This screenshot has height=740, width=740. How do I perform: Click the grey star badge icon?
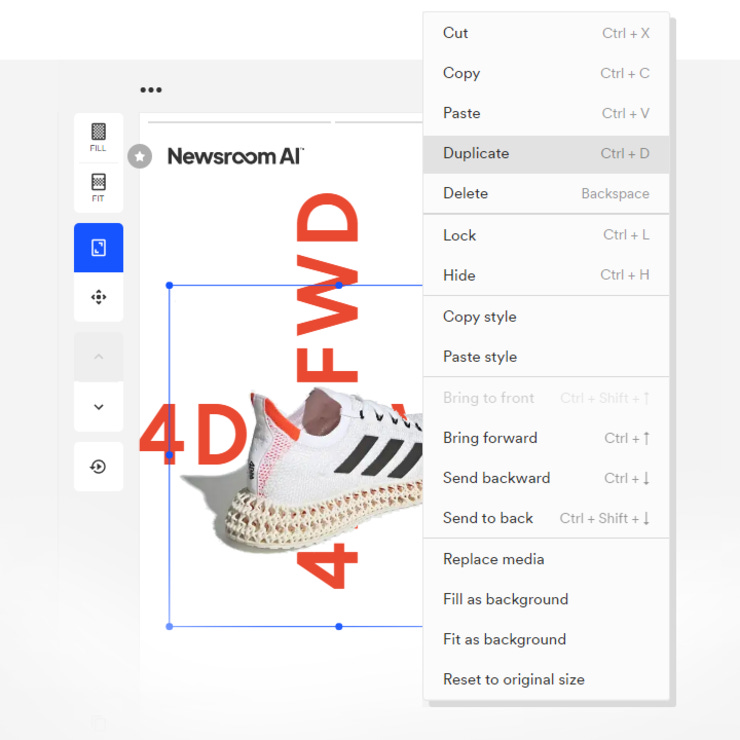tap(140, 156)
